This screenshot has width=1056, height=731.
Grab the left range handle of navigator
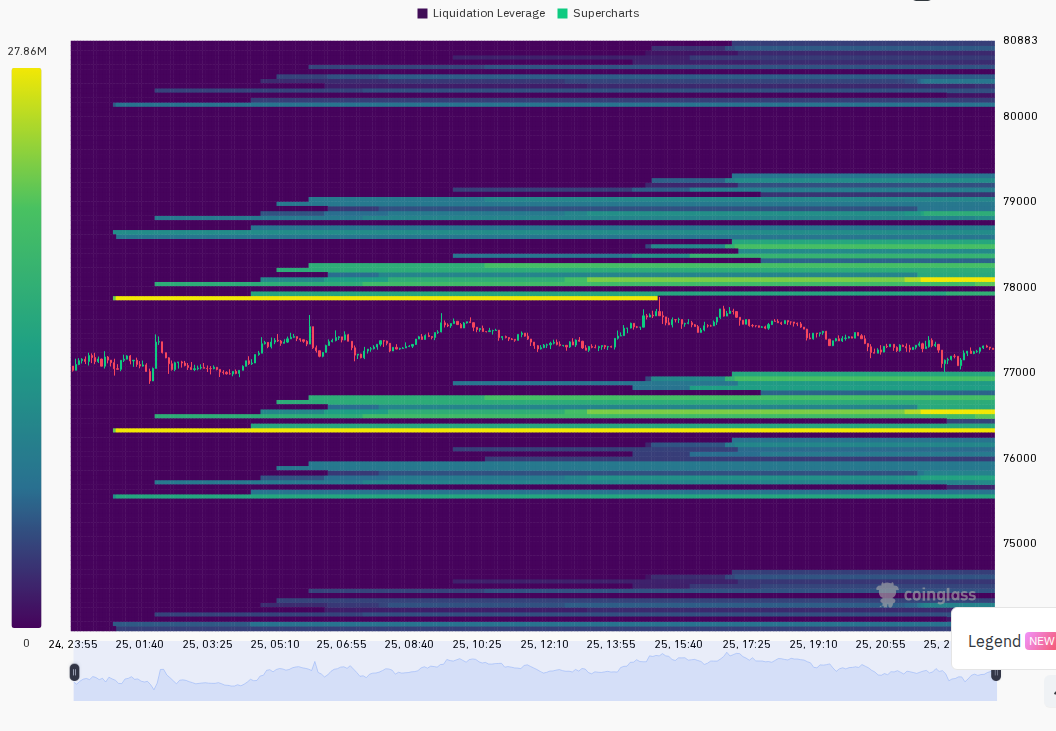point(74,672)
